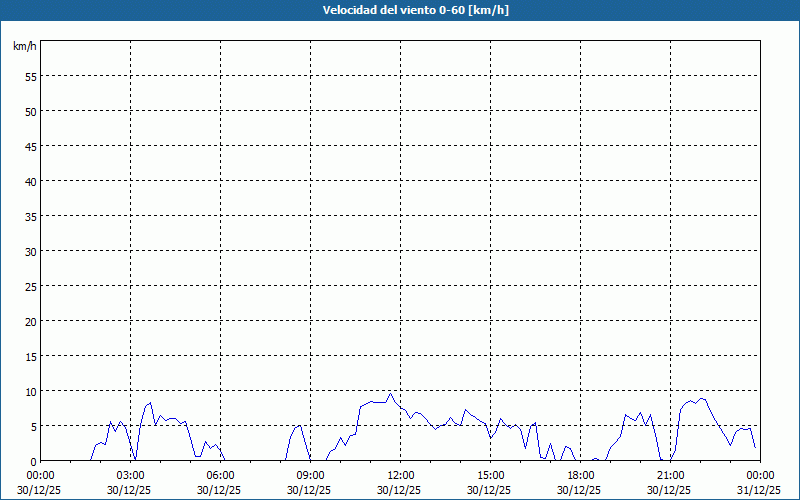
Task: Click the 21:00 time tick label
Action: (x=670, y=474)
